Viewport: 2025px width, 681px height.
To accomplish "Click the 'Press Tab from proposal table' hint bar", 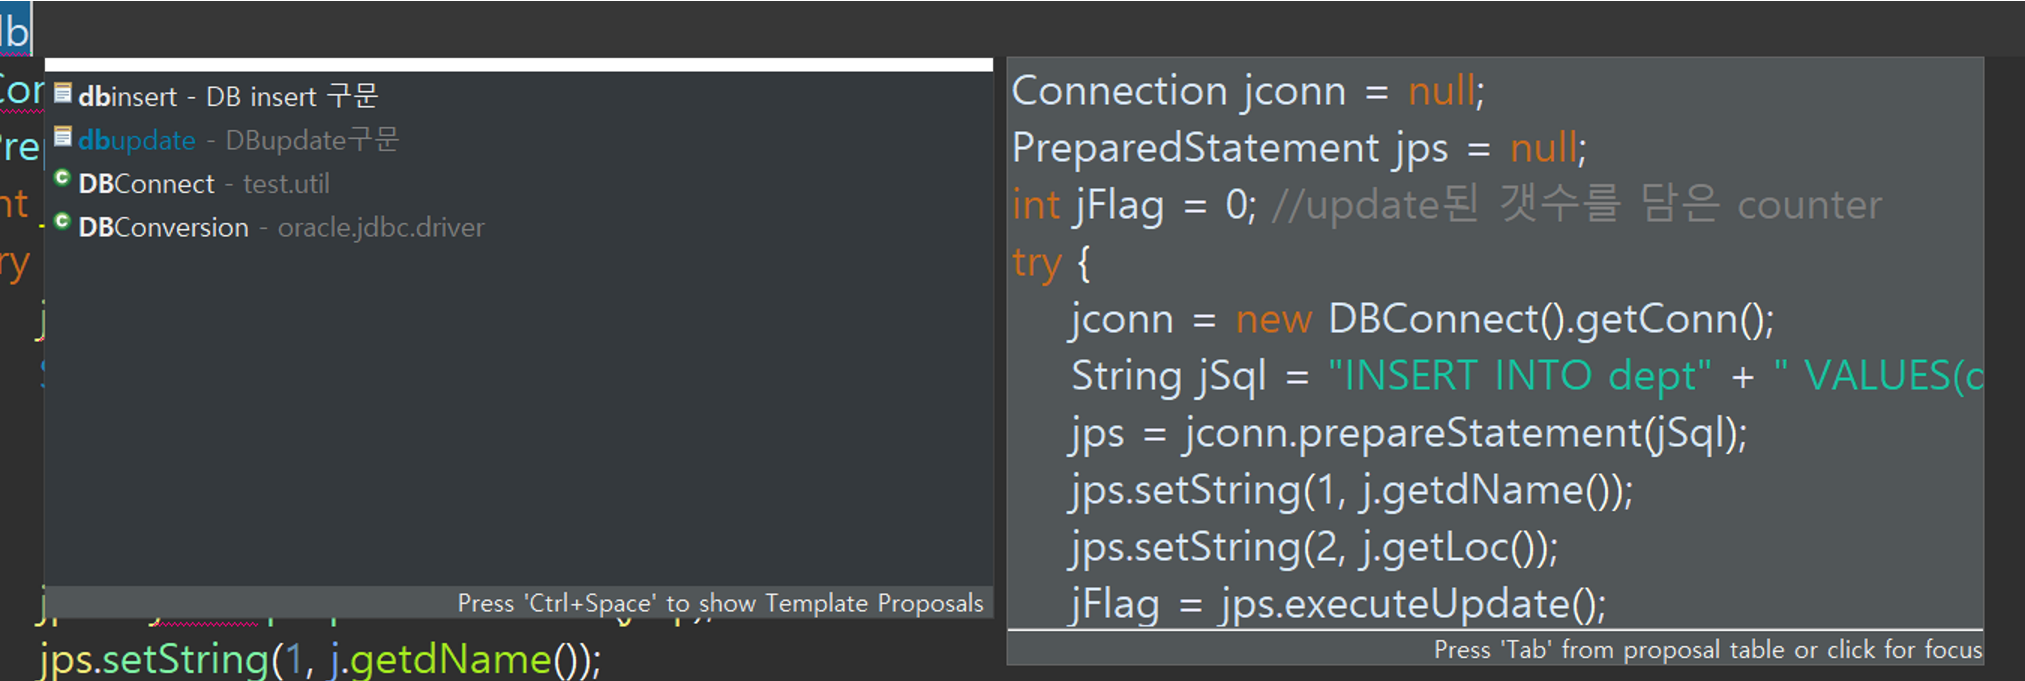I will (1707, 649).
